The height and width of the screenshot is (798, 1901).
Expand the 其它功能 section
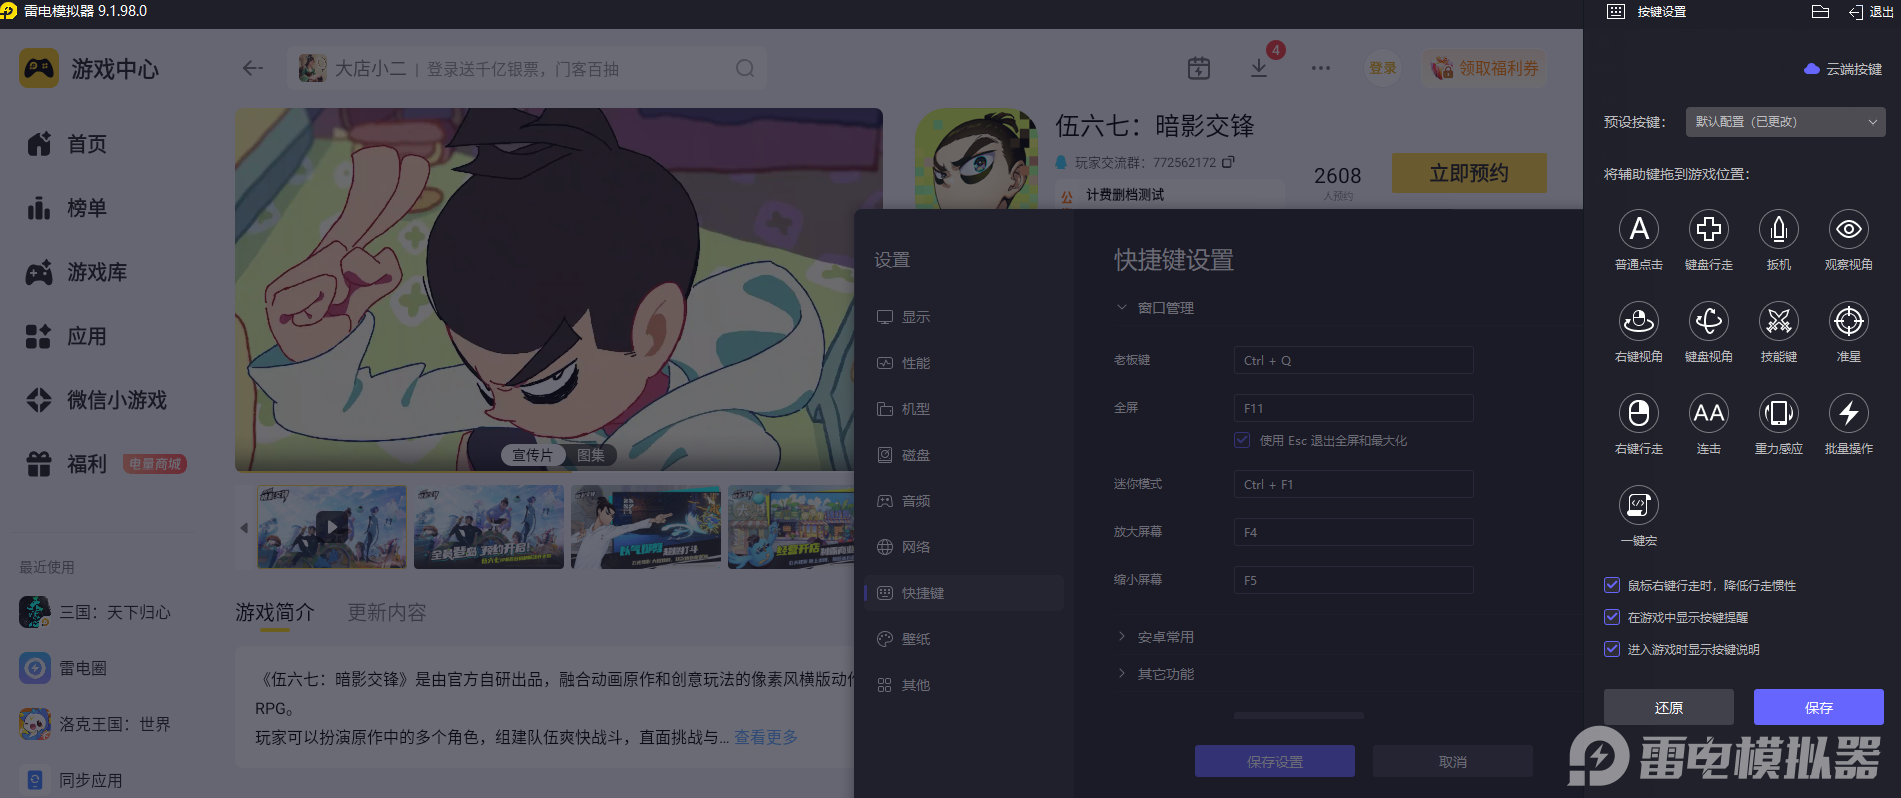point(1154,674)
